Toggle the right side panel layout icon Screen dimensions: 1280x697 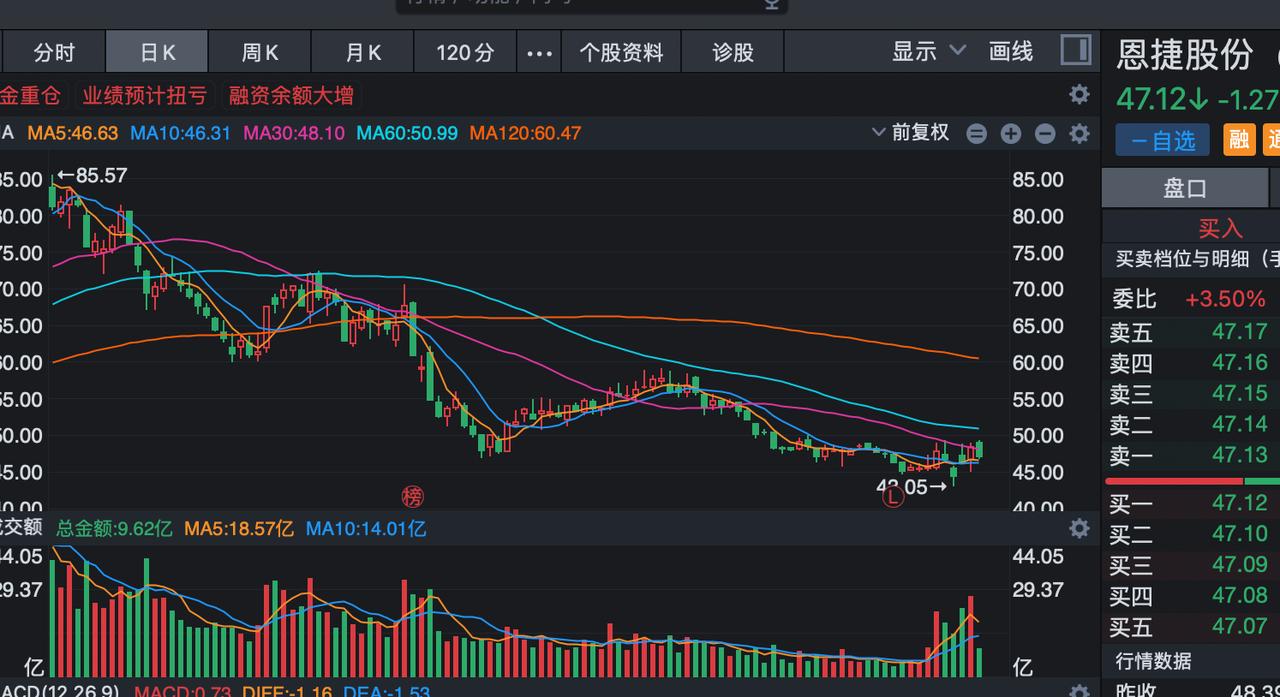click(x=1075, y=50)
